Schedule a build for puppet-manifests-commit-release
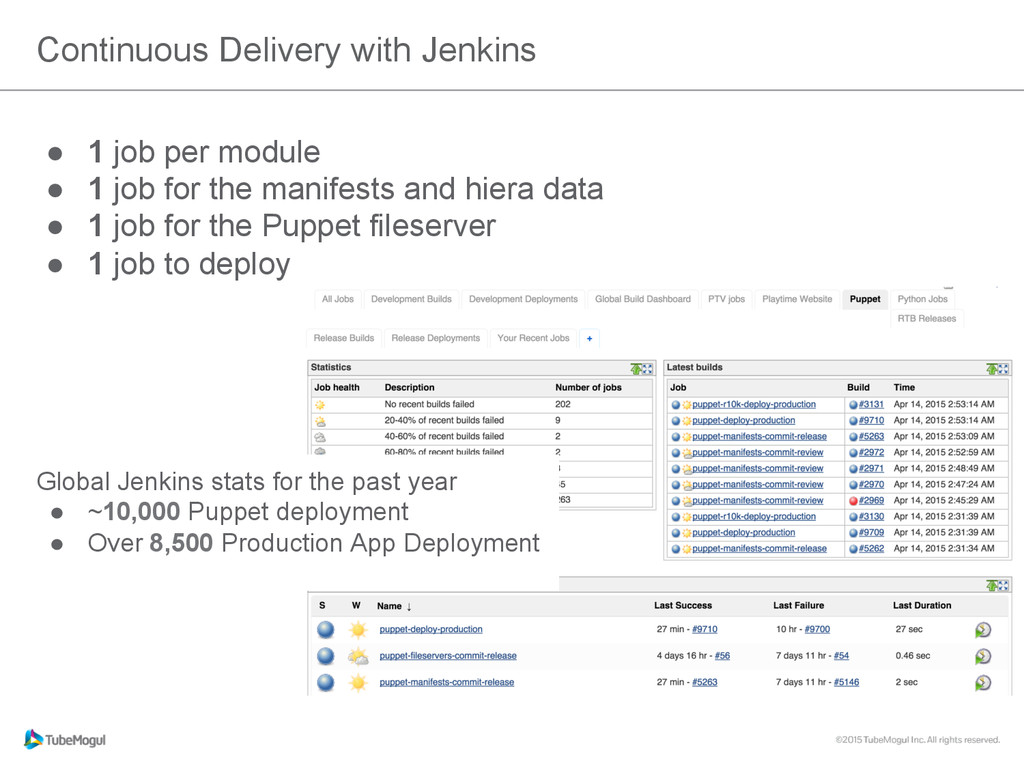1024x768 pixels. (983, 682)
